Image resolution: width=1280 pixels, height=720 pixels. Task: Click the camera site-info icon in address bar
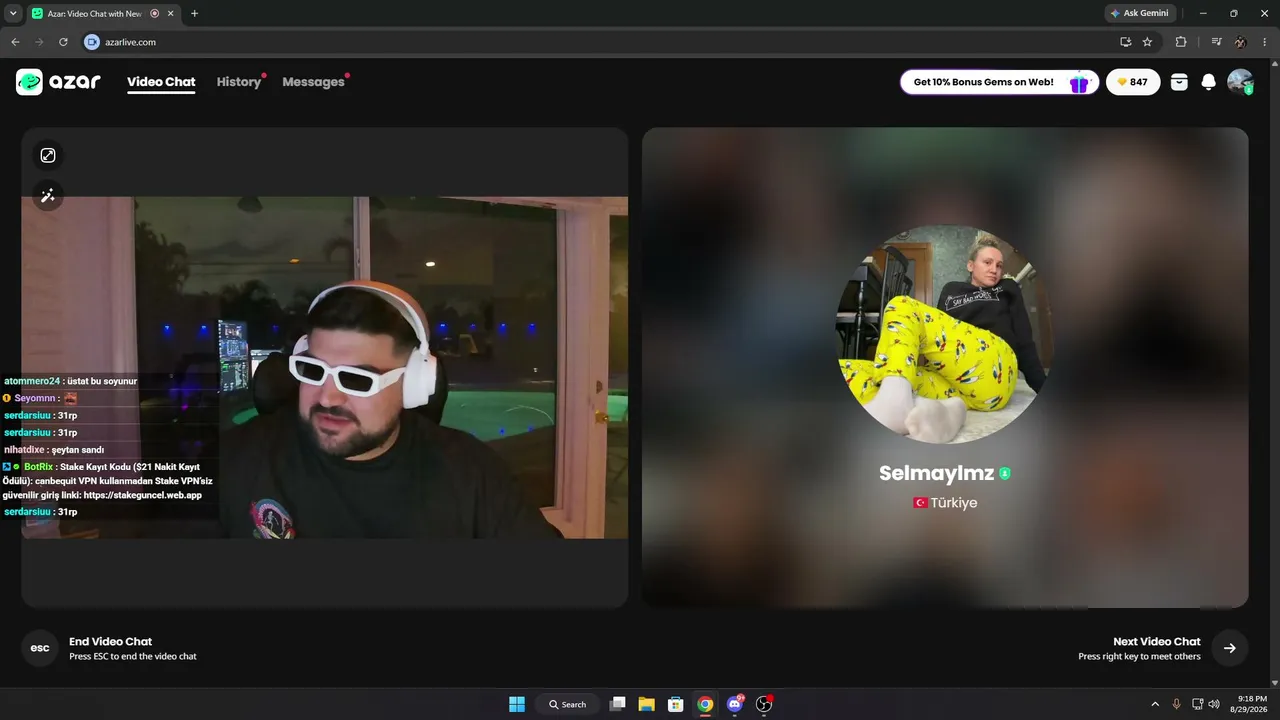[92, 42]
